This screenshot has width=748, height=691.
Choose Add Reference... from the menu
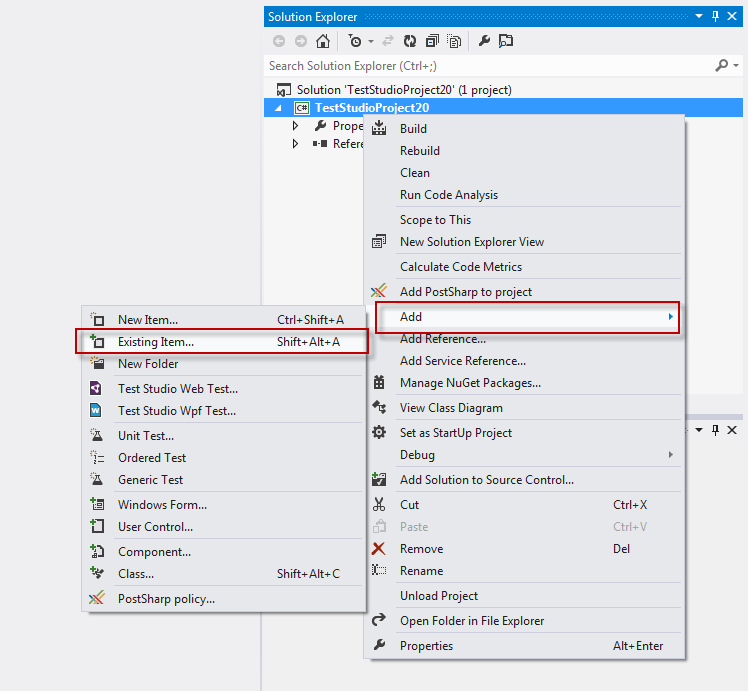(524, 339)
